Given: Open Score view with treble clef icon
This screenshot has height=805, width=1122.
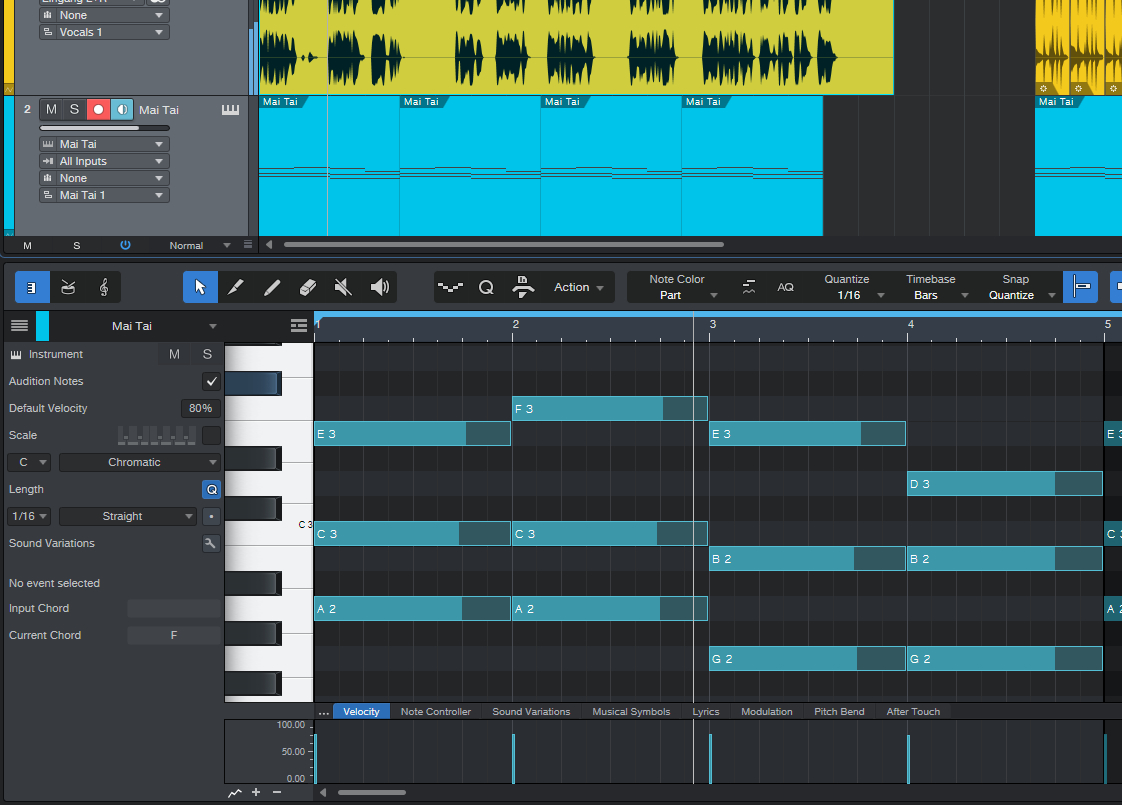Looking at the screenshot, I should click(103, 288).
